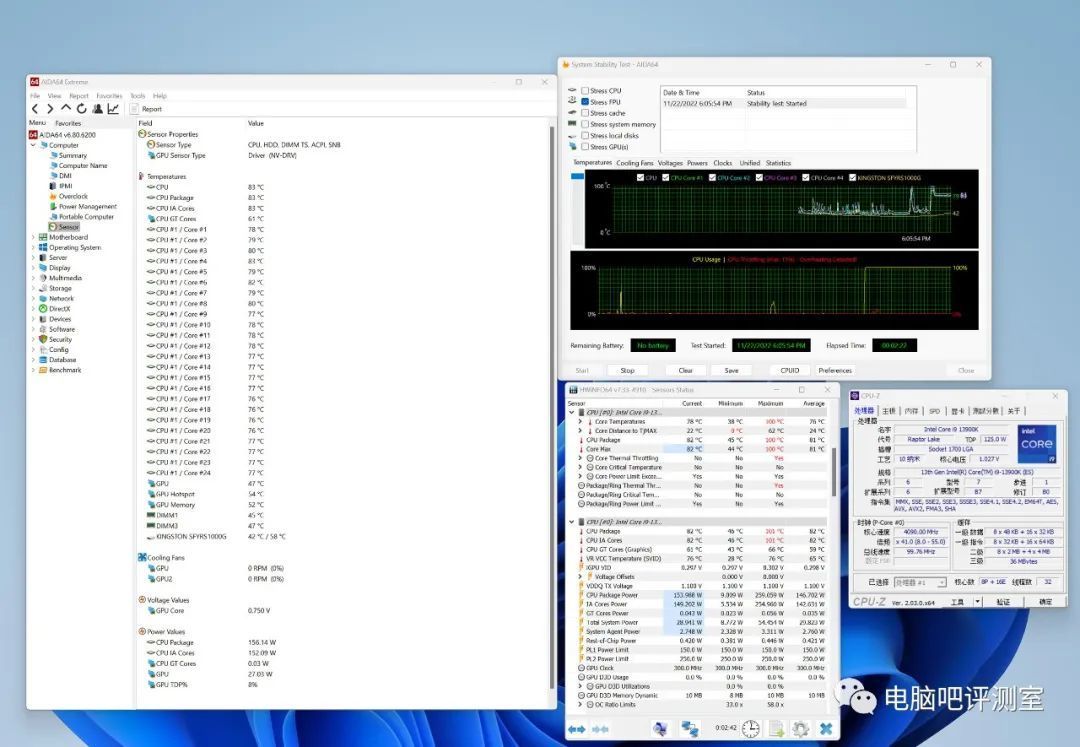Click the Motherboard icon in AIDA64 tree

43,237
